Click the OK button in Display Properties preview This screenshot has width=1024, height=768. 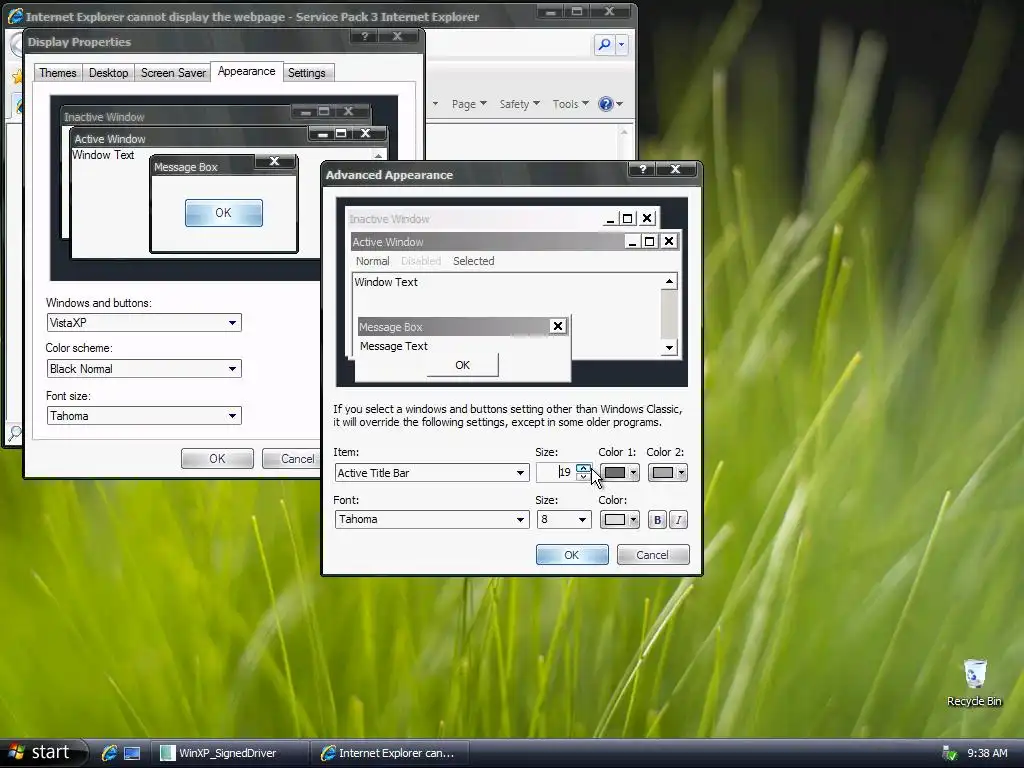pos(223,213)
